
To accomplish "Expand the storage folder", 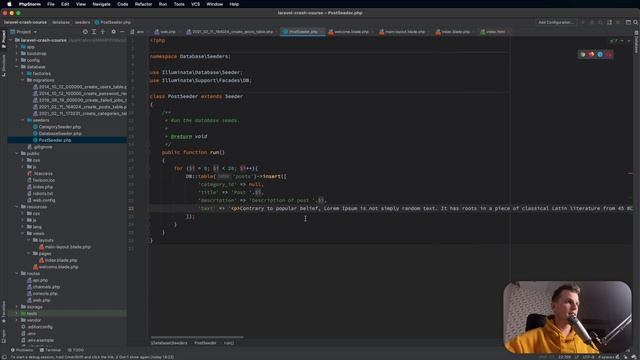I will coord(17,307).
